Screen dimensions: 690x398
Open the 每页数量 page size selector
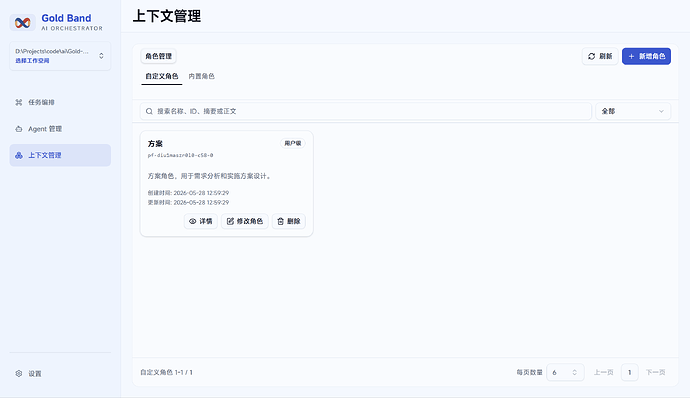565,372
